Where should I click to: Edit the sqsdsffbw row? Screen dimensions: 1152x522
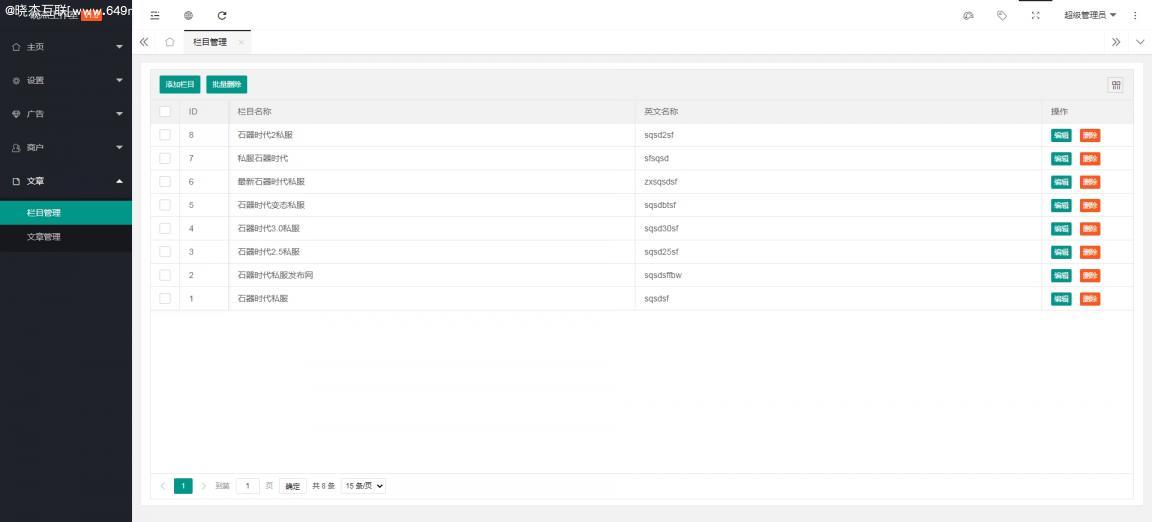point(1061,276)
